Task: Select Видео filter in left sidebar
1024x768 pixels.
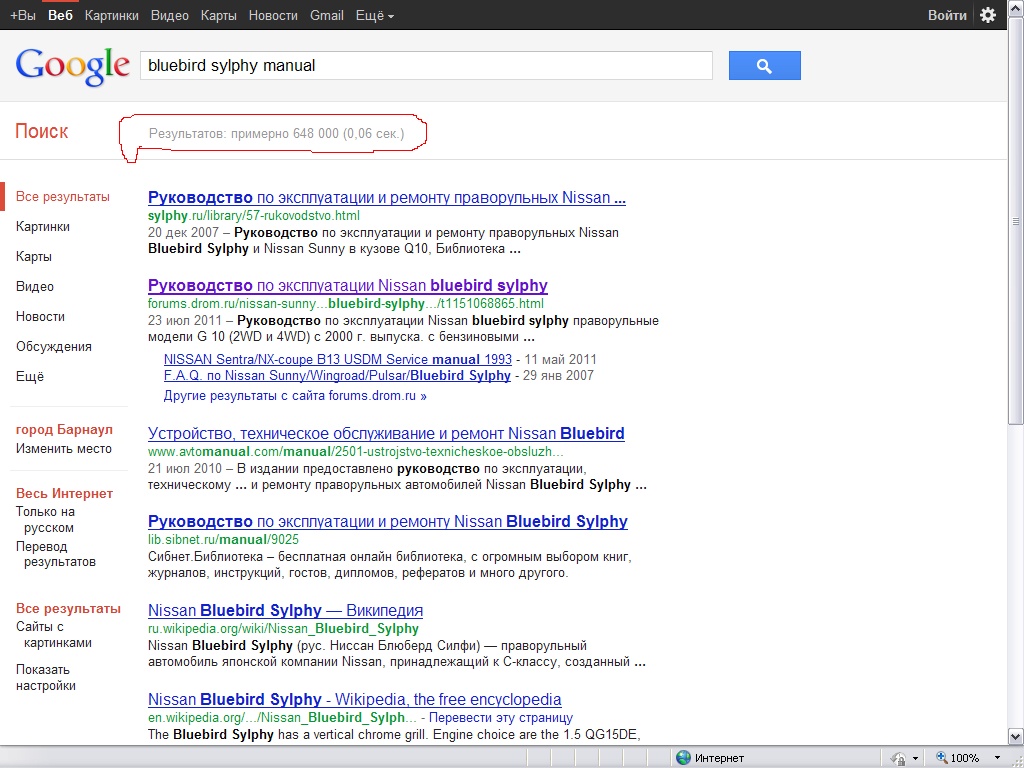Action: [x=35, y=287]
